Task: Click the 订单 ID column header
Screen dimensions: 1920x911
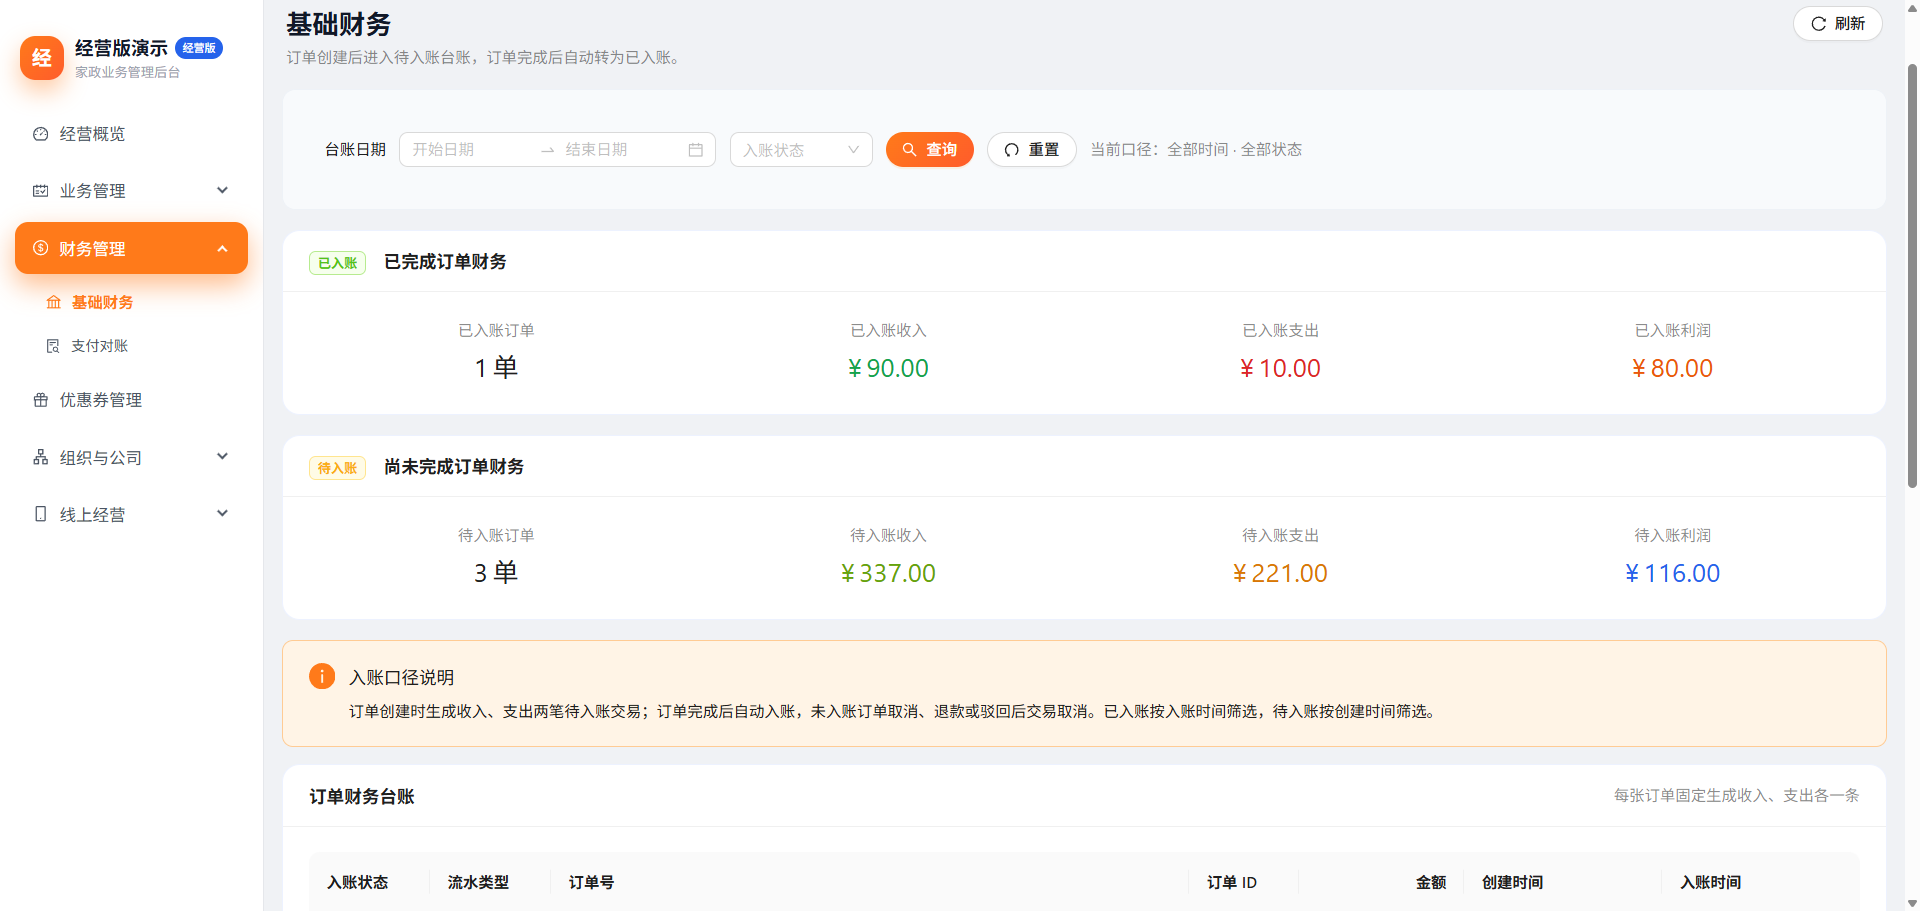Action: 1232,882
